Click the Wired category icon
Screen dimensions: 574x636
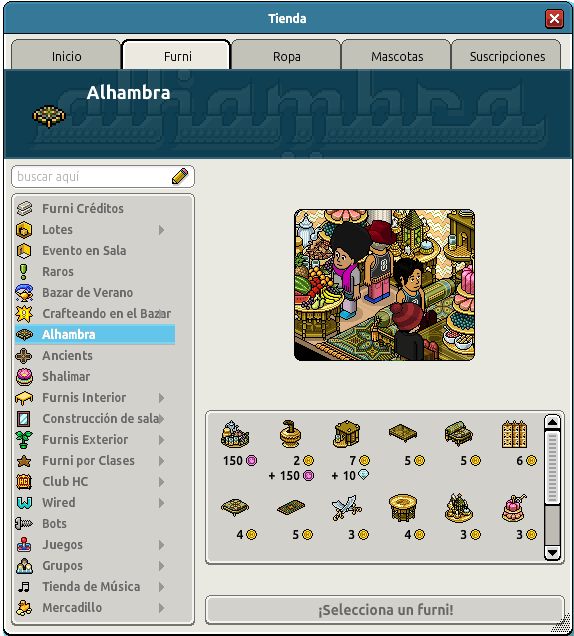coord(24,503)
